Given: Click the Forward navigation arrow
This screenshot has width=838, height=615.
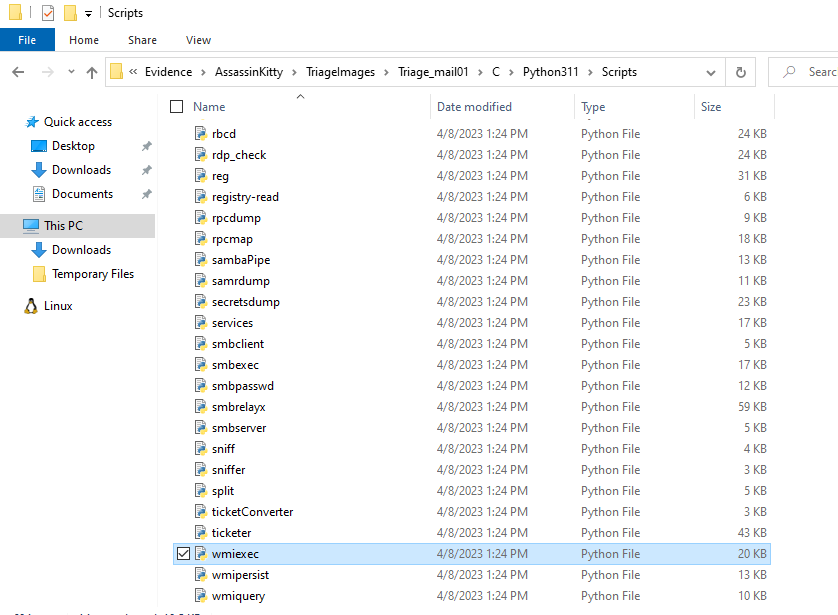Looking at the screenshot, I should 48,72.
